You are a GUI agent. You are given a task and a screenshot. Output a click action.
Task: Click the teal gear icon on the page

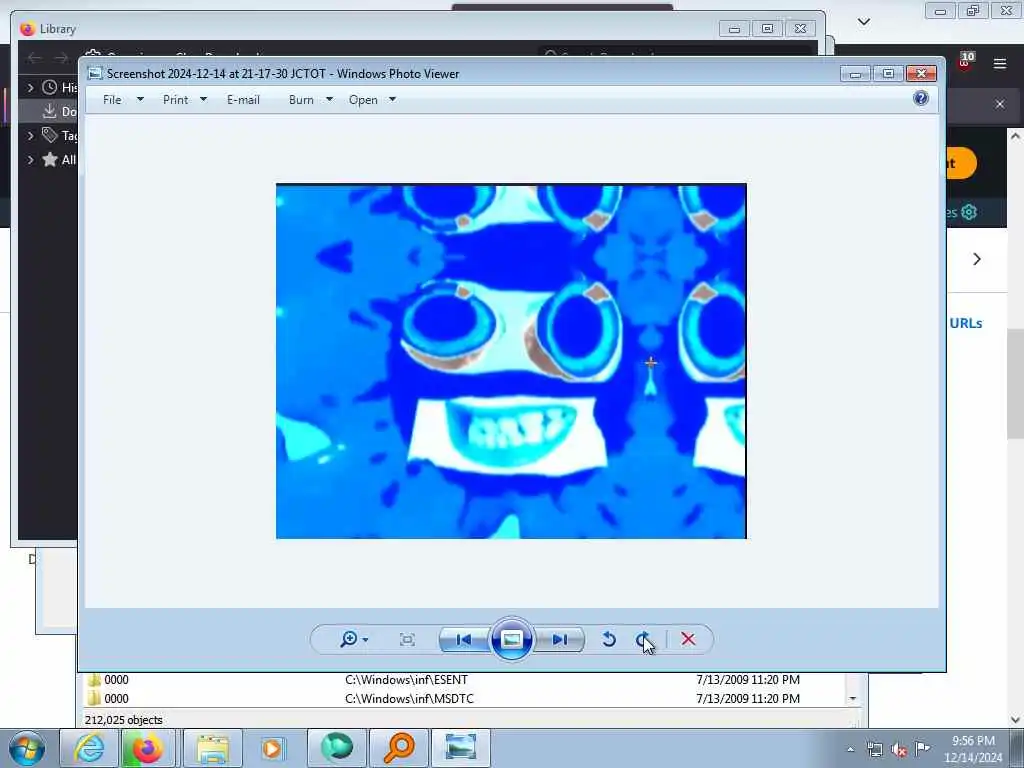(969, 212)
